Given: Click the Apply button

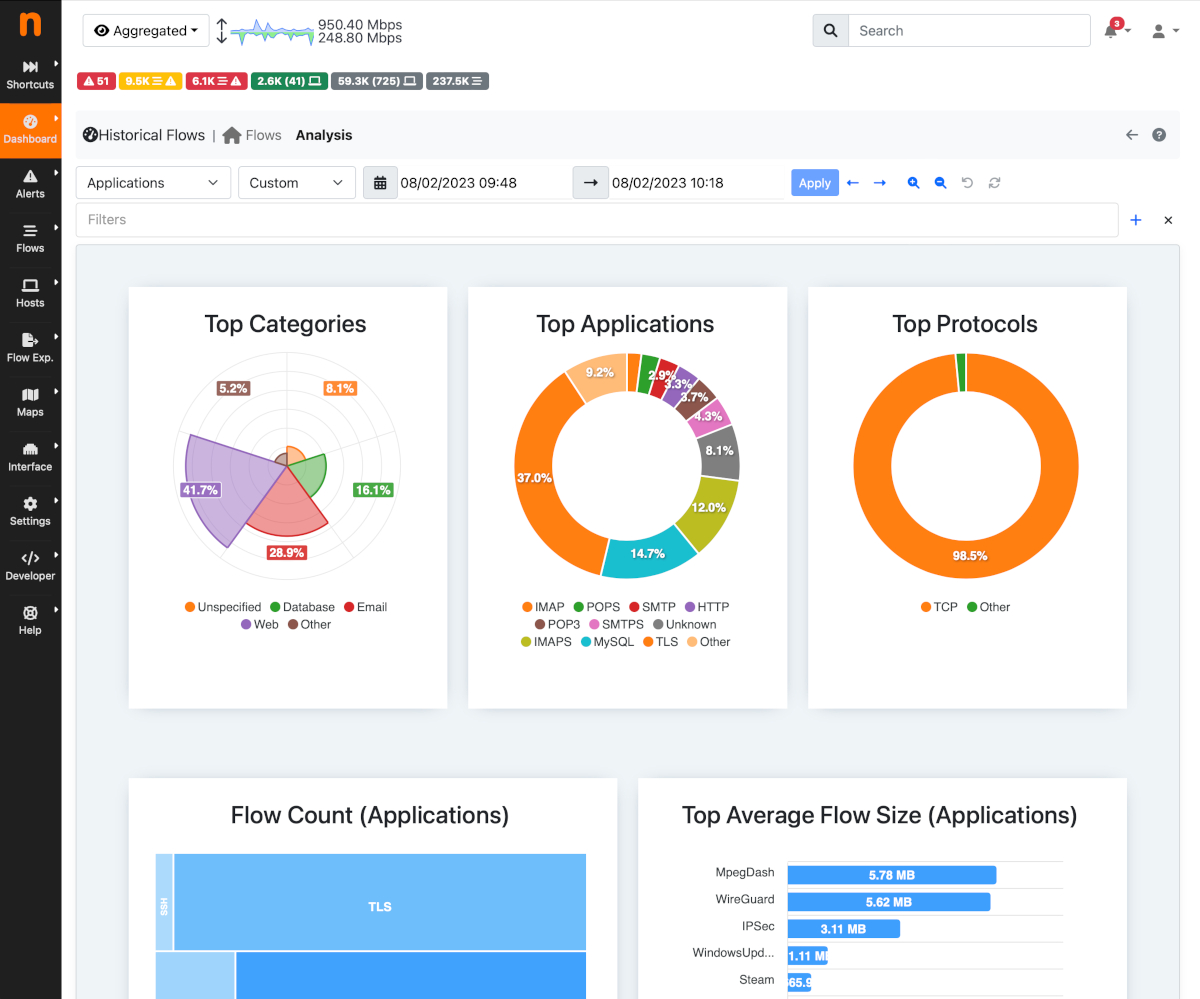Looking at the screenshot, I should [x=814, y=182].
